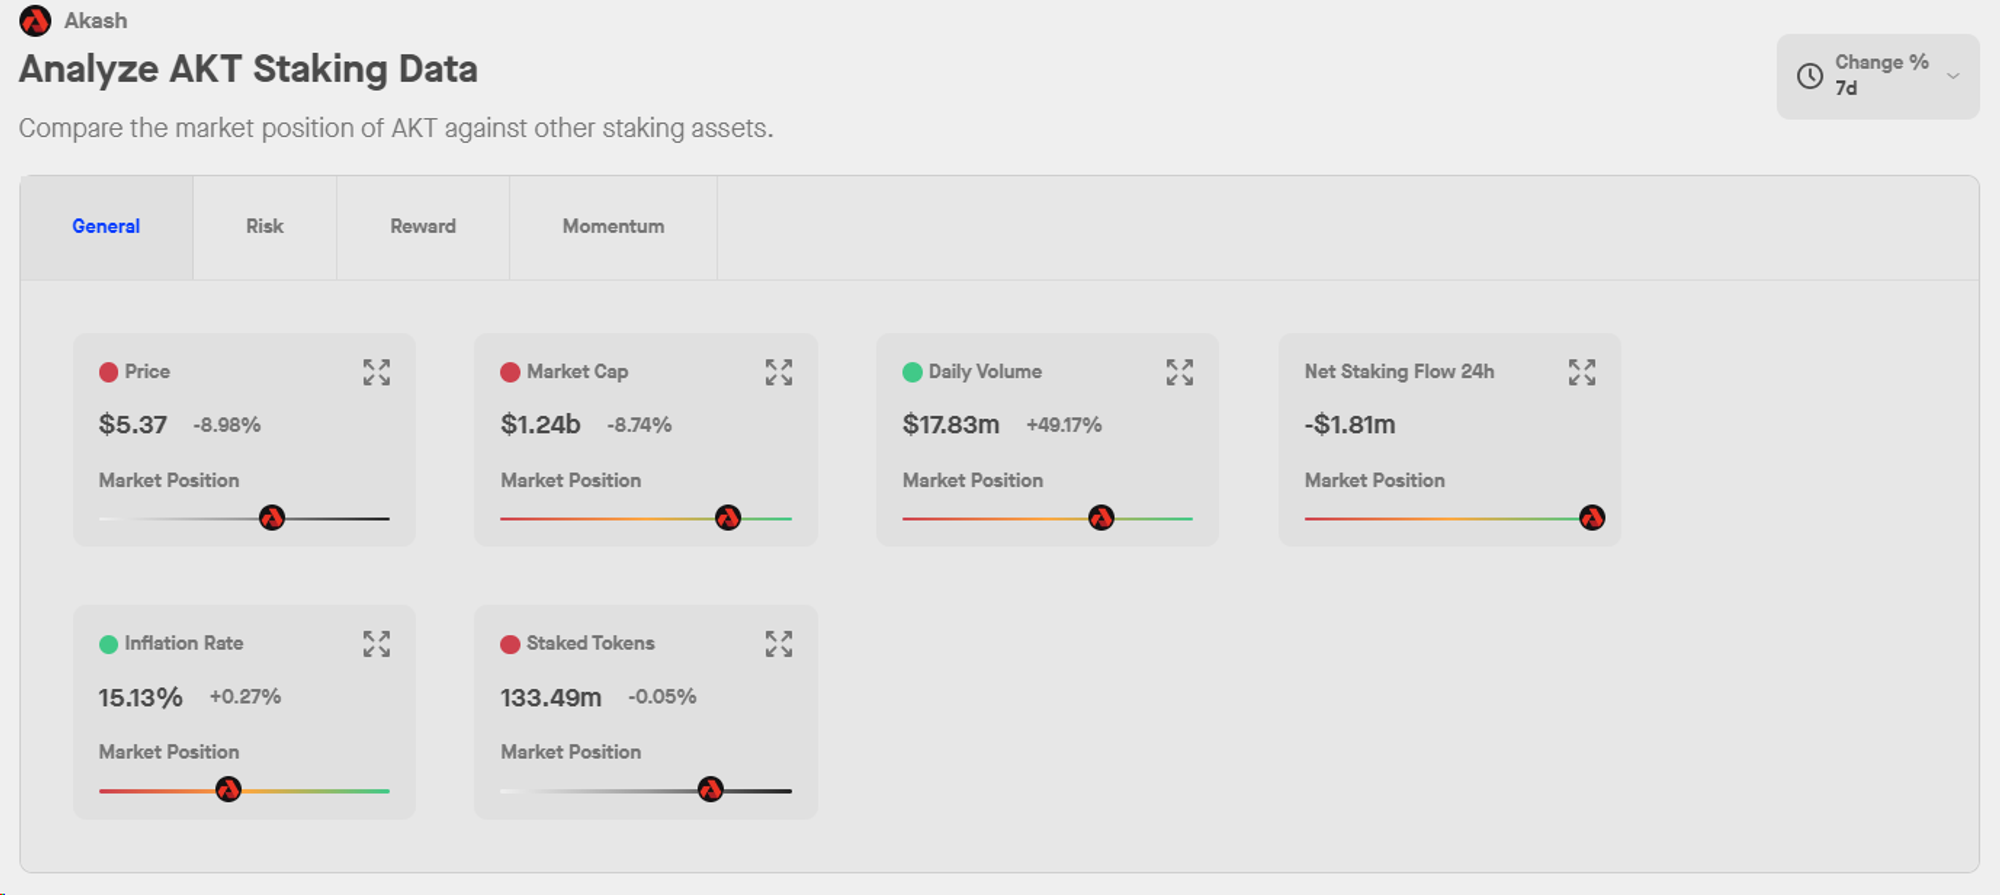Expand the Inflation Rate card
Image resolution: width=2000 pixels, height=895 pixels.
[x=376, y=644]
